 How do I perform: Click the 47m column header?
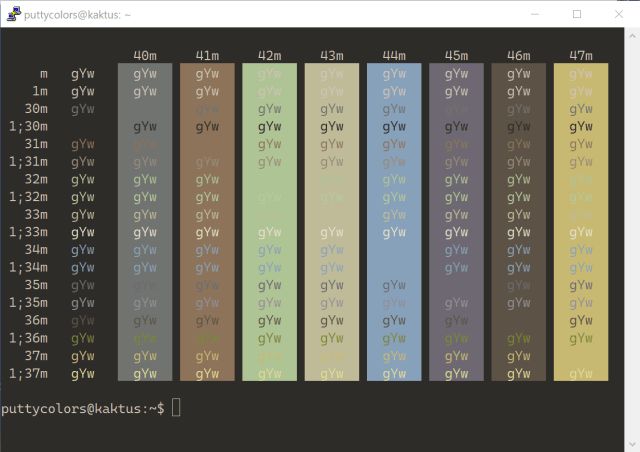(x=581, y=55)
